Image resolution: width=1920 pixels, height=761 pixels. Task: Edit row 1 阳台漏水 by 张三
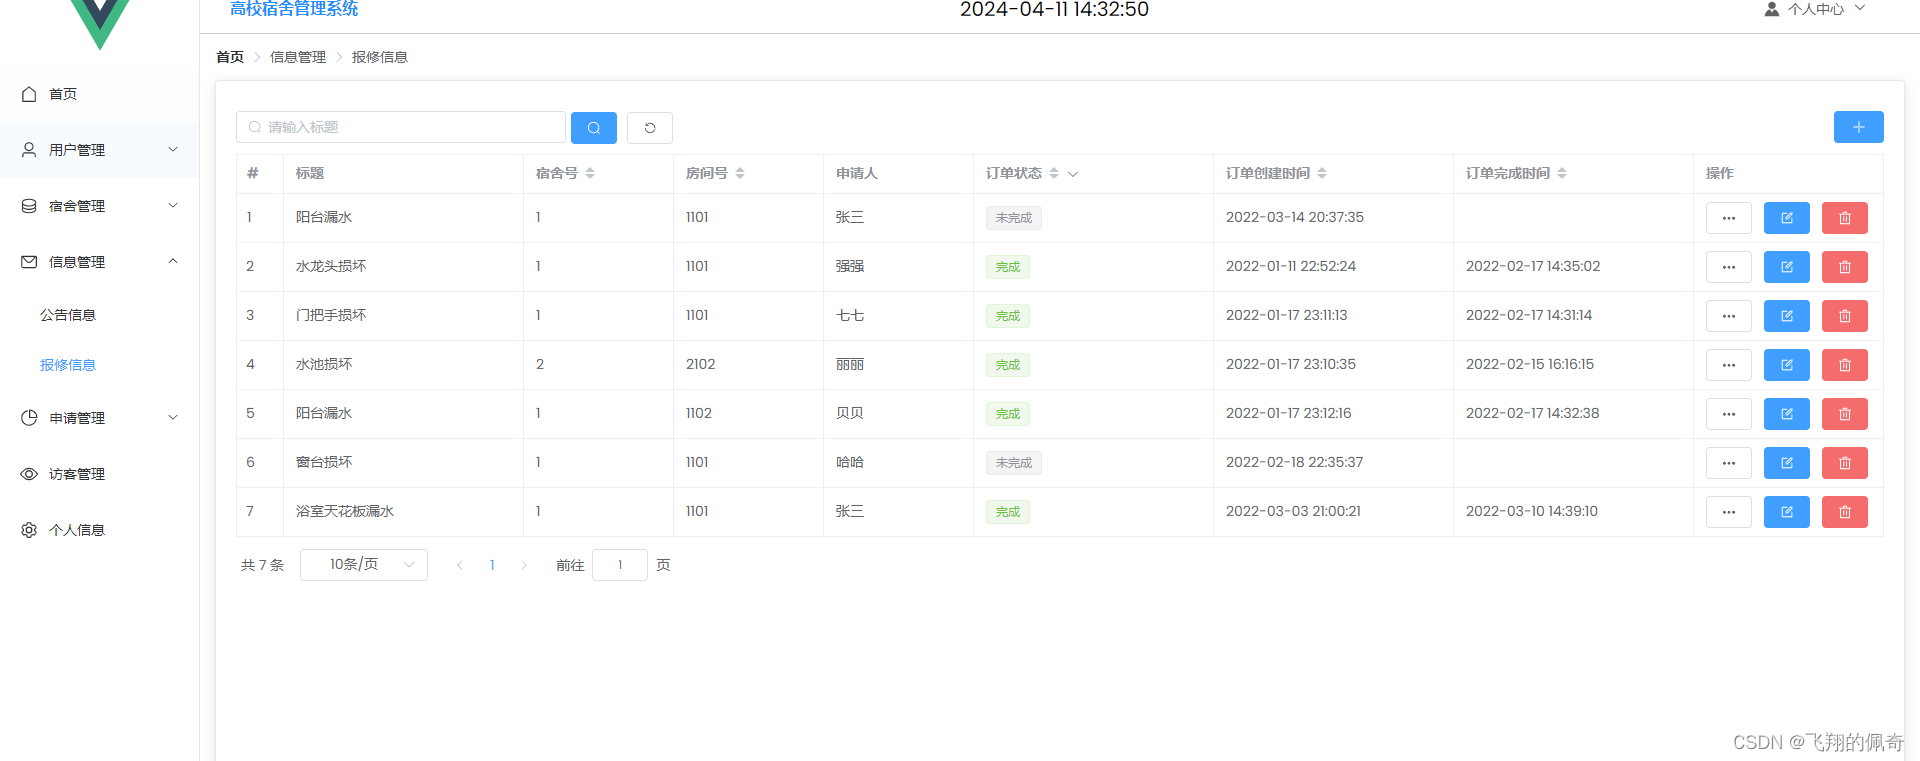point(1786,218)
